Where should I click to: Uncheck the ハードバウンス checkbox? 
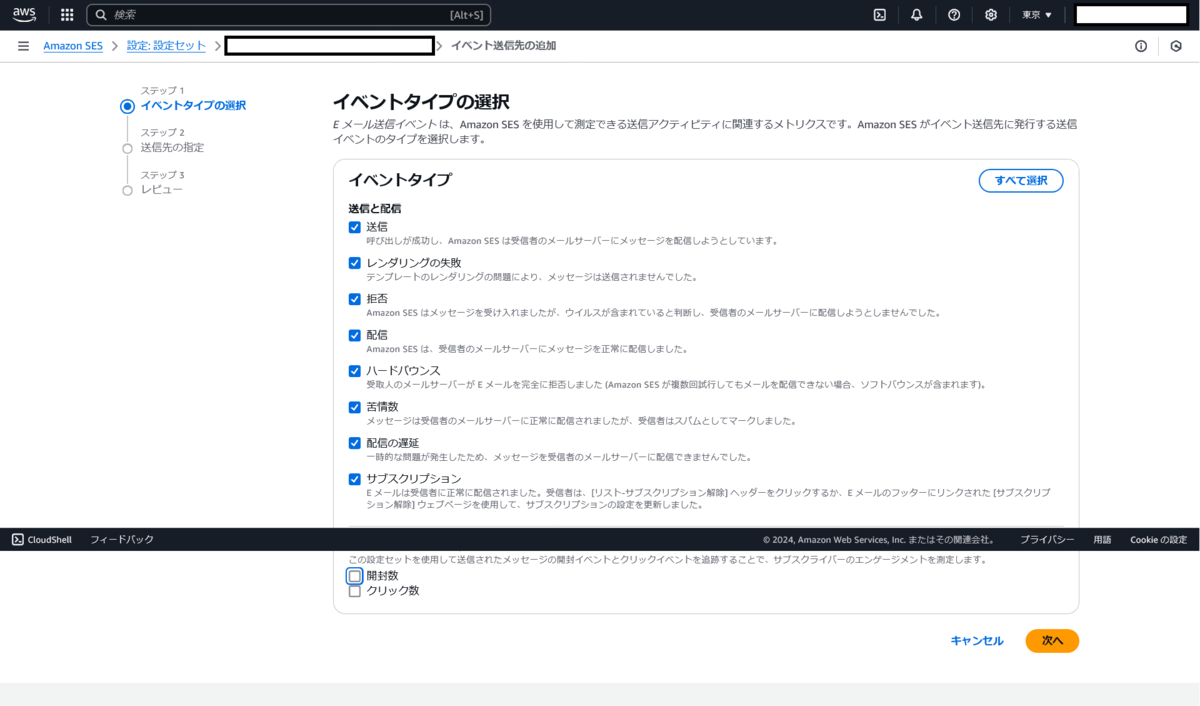pos(355,371)
